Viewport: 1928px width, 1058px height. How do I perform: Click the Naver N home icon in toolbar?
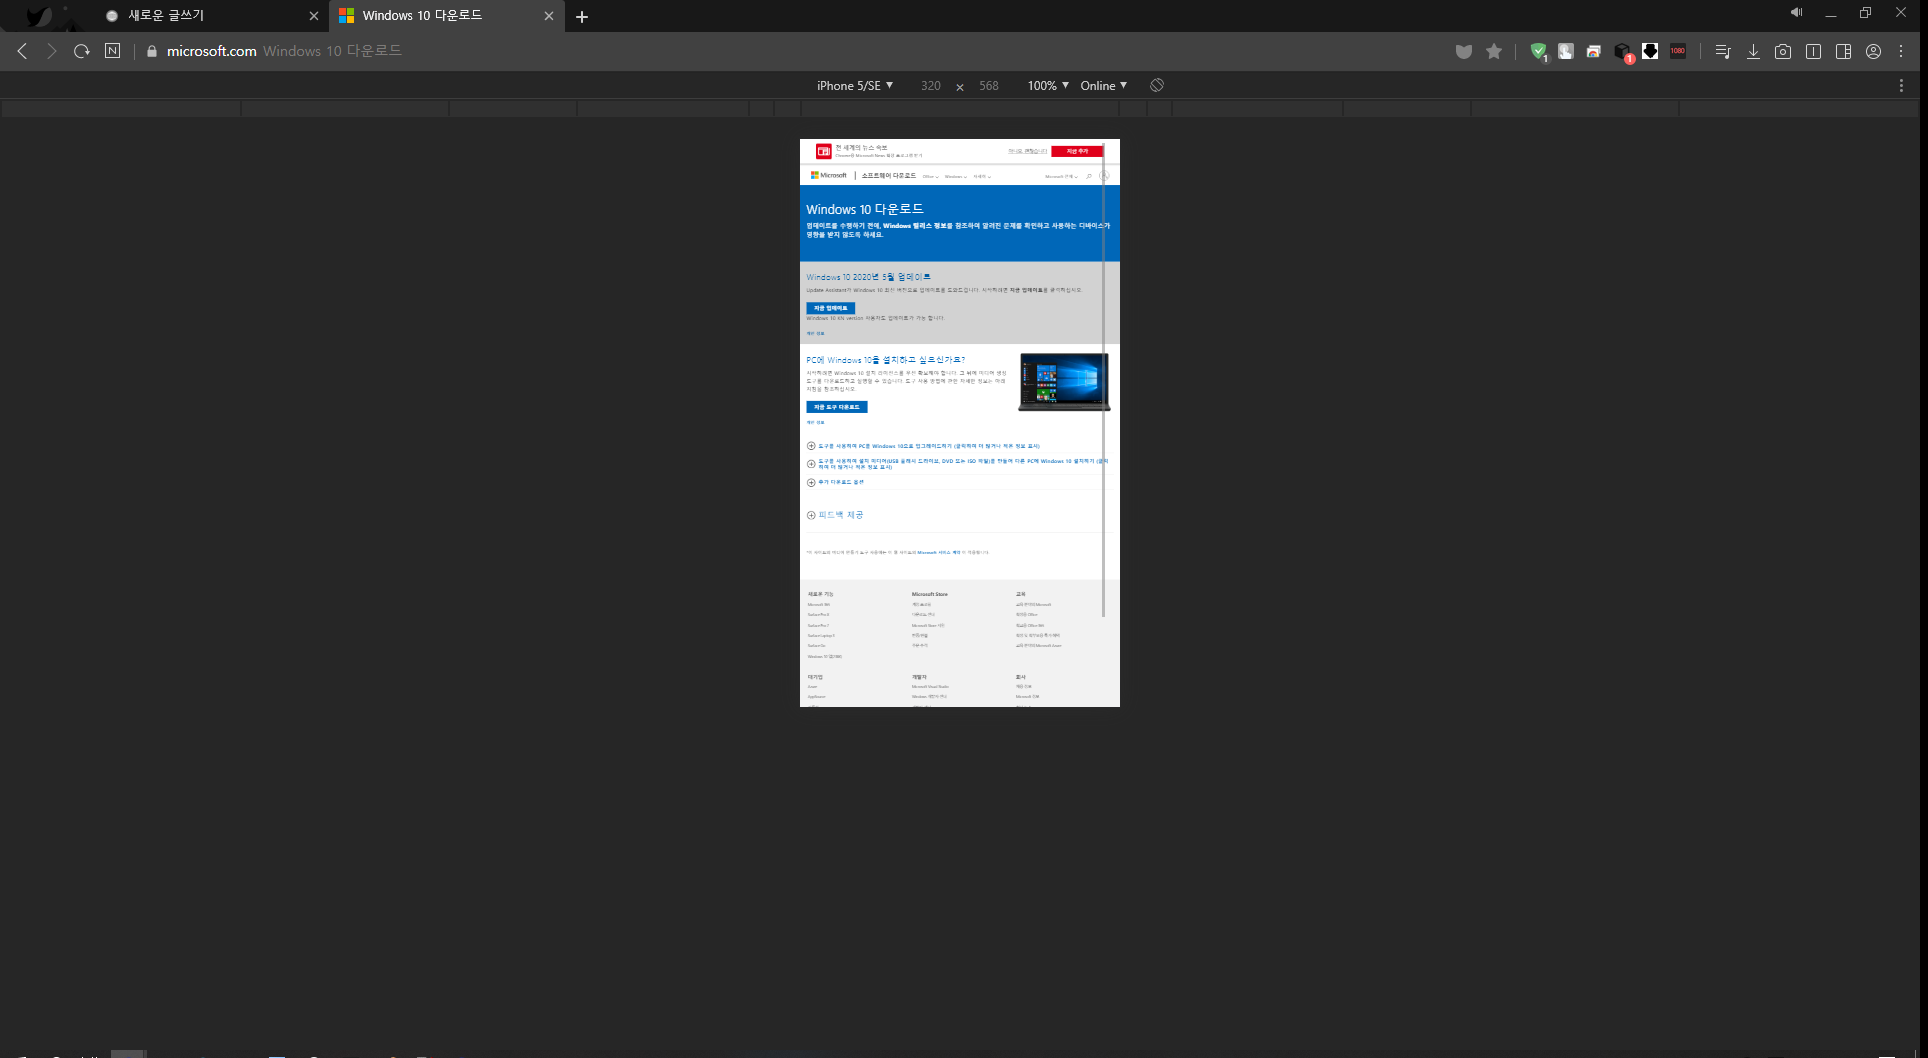pos(113,51)
